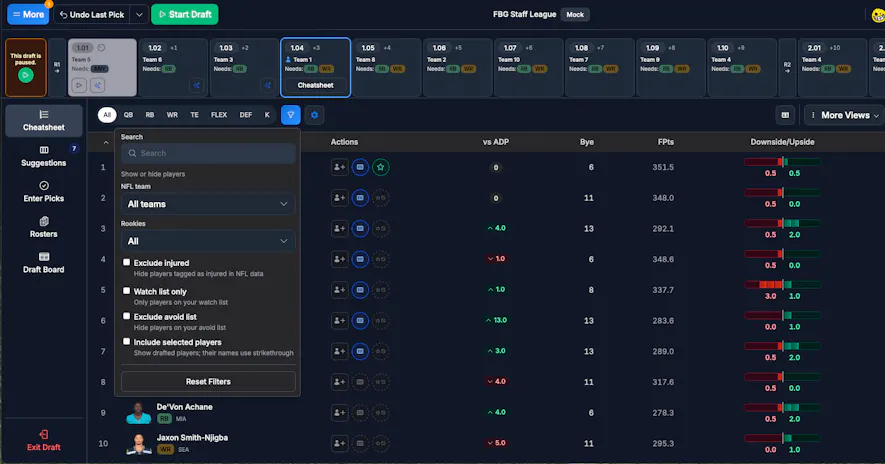Click the Reset Filters button
The height and width of the screenshot is (464, 885).
pyautogui.click(x=208, y=382)
